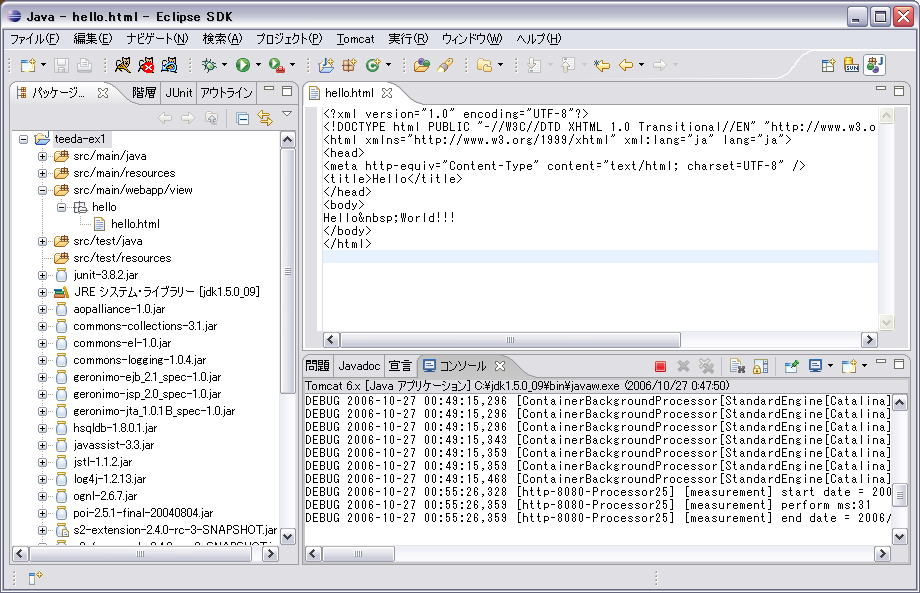Click the Debug bug icon in the toolbar

click(x=209, y=66)
